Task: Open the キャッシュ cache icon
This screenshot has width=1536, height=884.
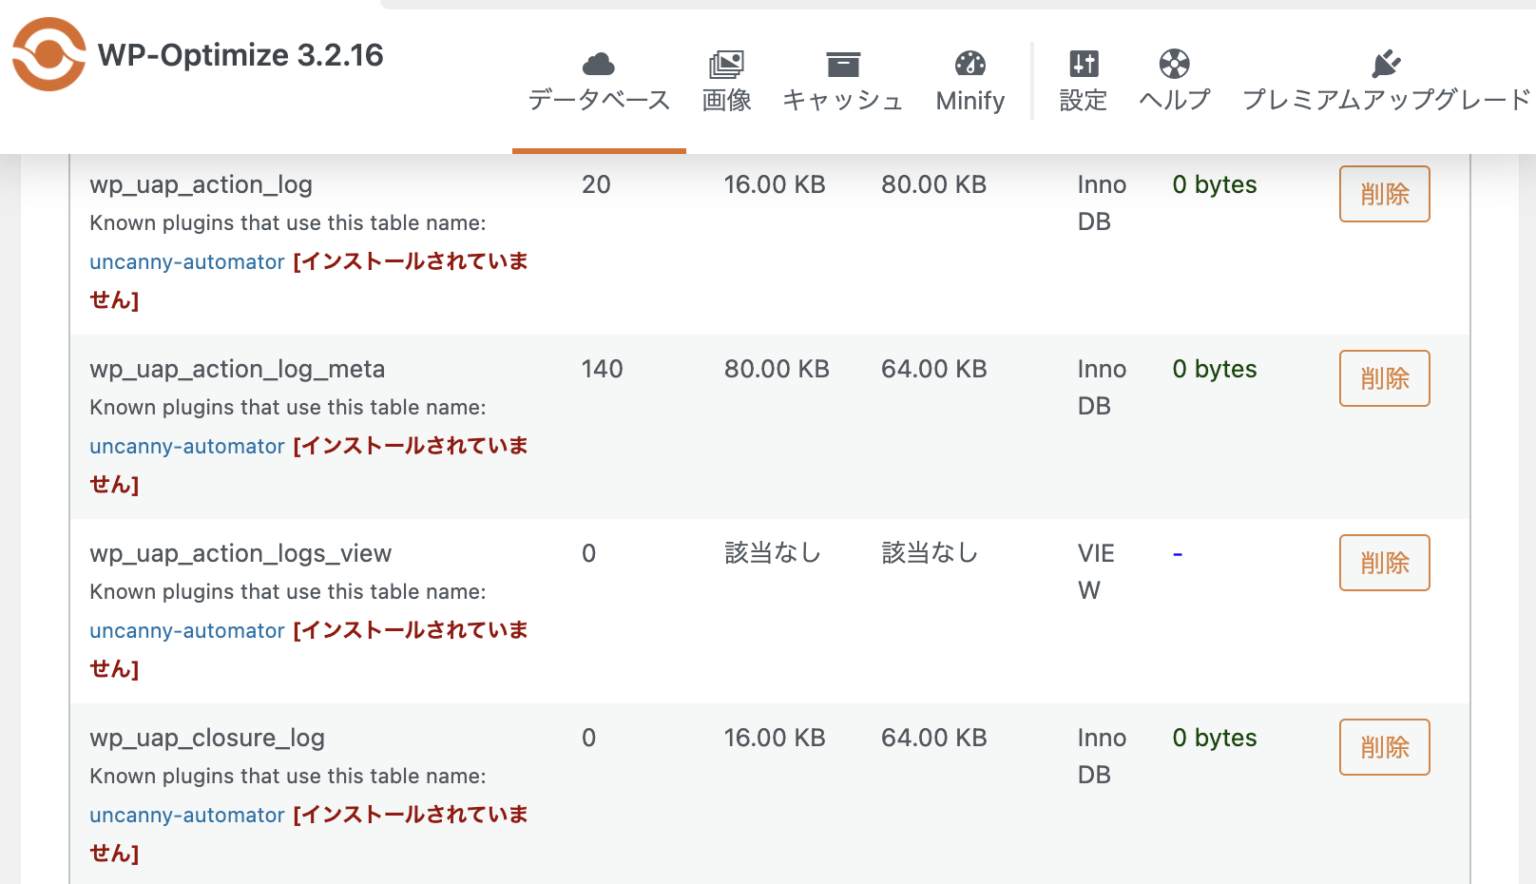Action: (x=843, y=62)
